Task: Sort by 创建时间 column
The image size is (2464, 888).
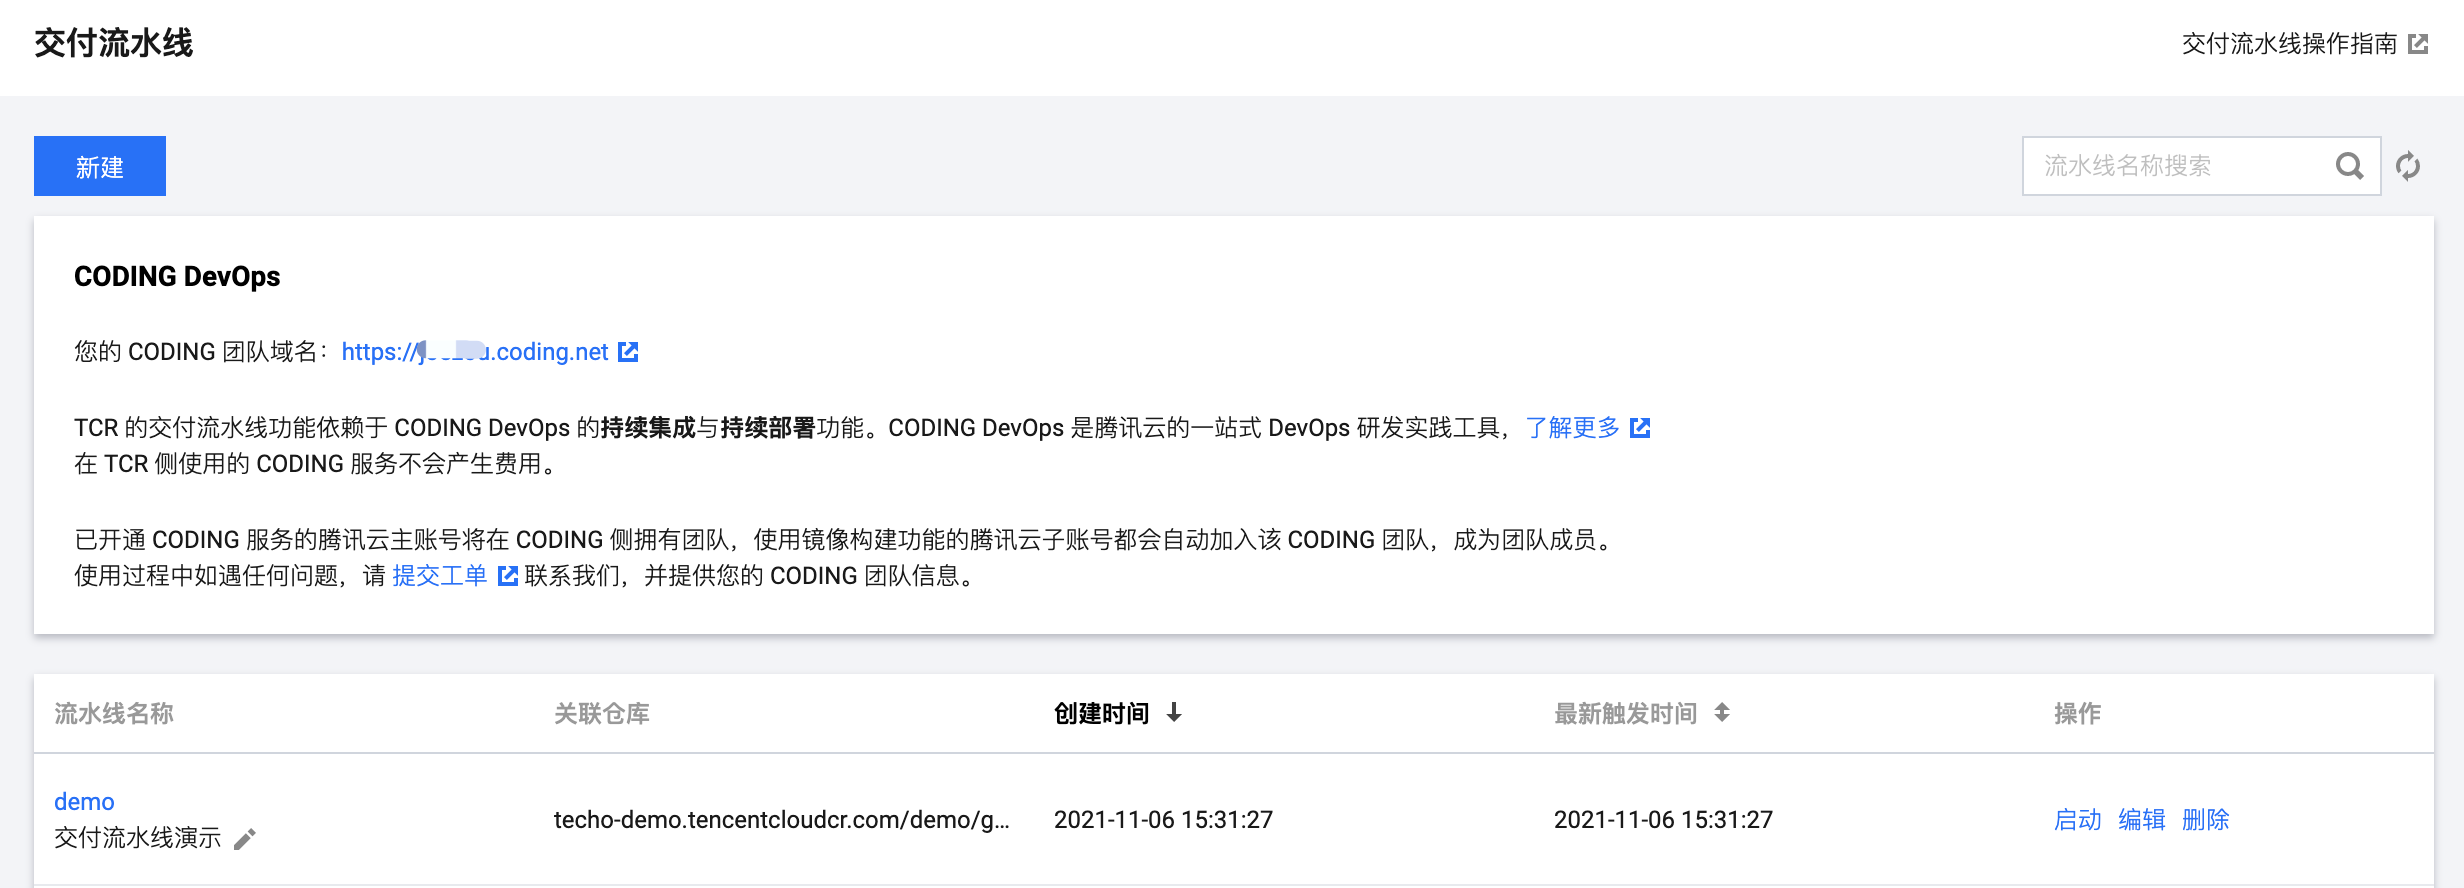Action: [x=1118, y=713]
